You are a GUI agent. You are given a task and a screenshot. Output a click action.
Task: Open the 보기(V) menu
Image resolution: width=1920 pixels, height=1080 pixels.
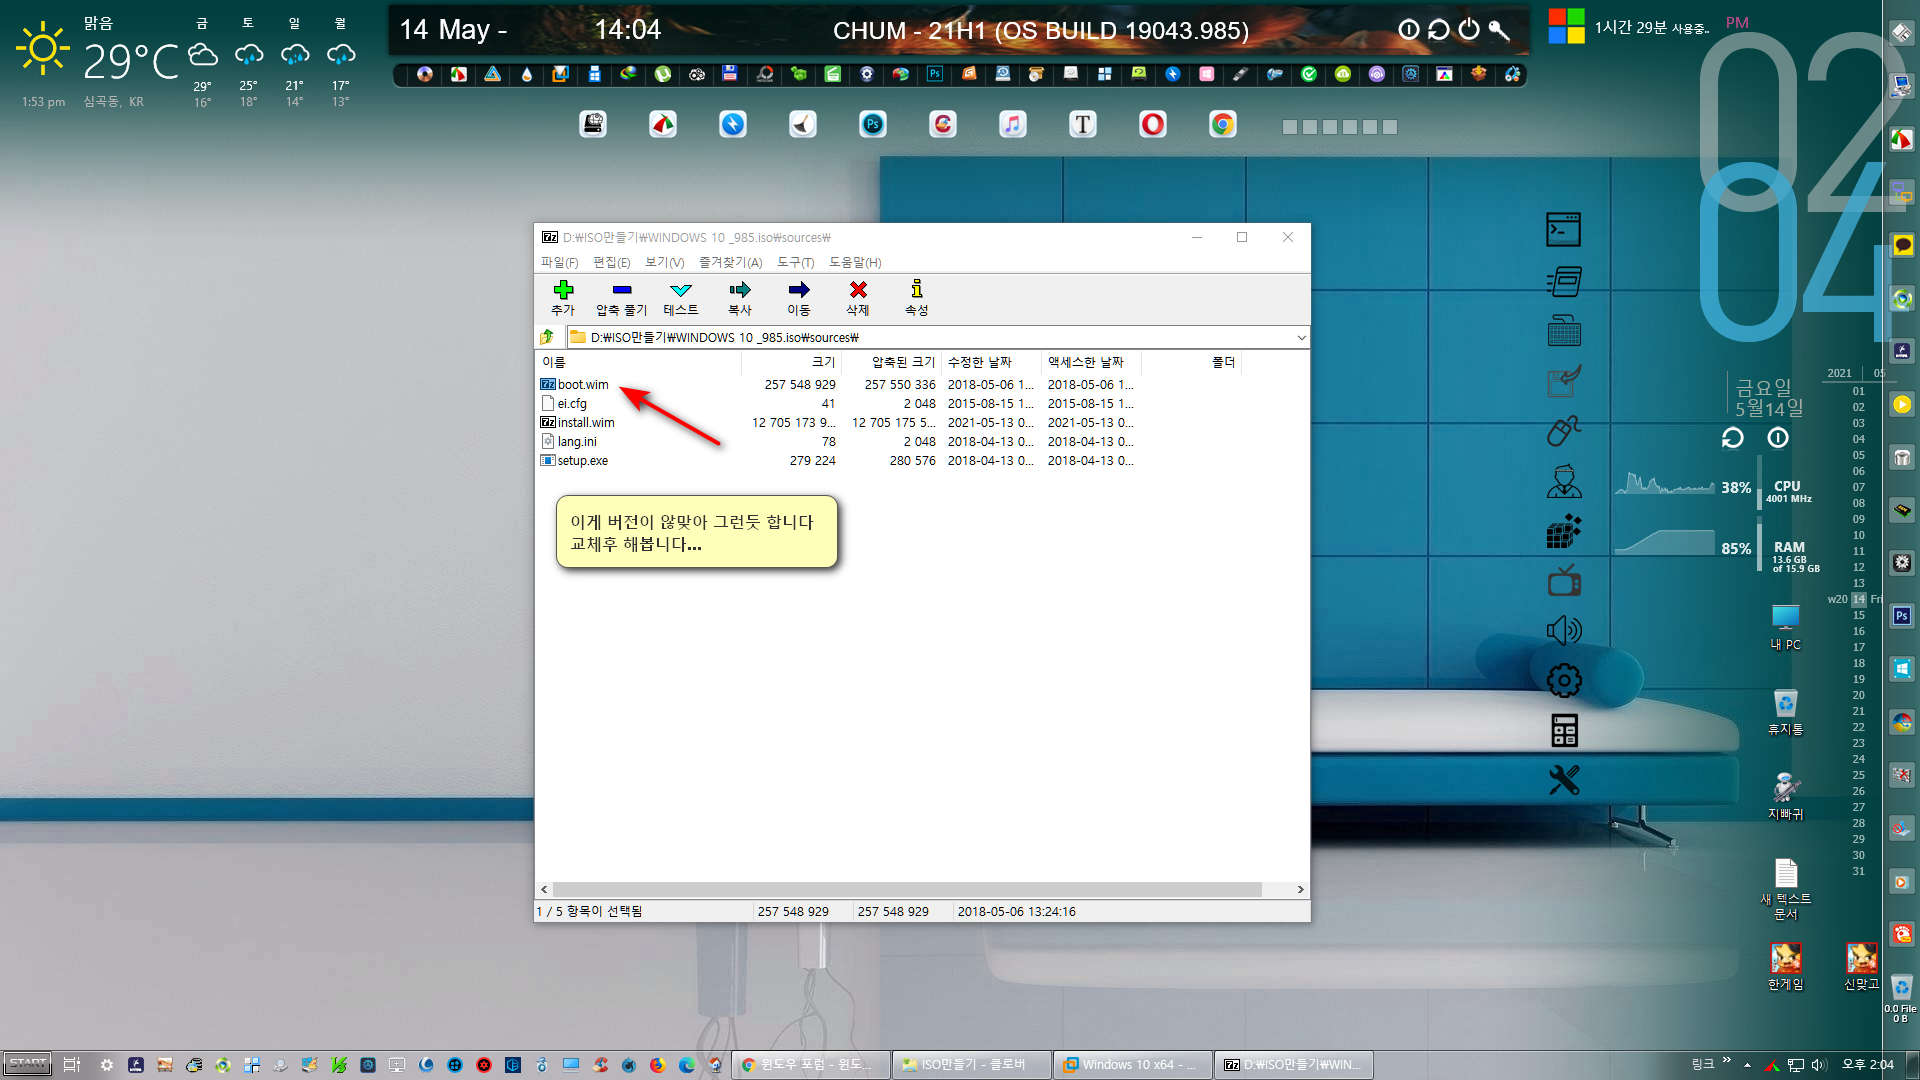coord(664,262)
